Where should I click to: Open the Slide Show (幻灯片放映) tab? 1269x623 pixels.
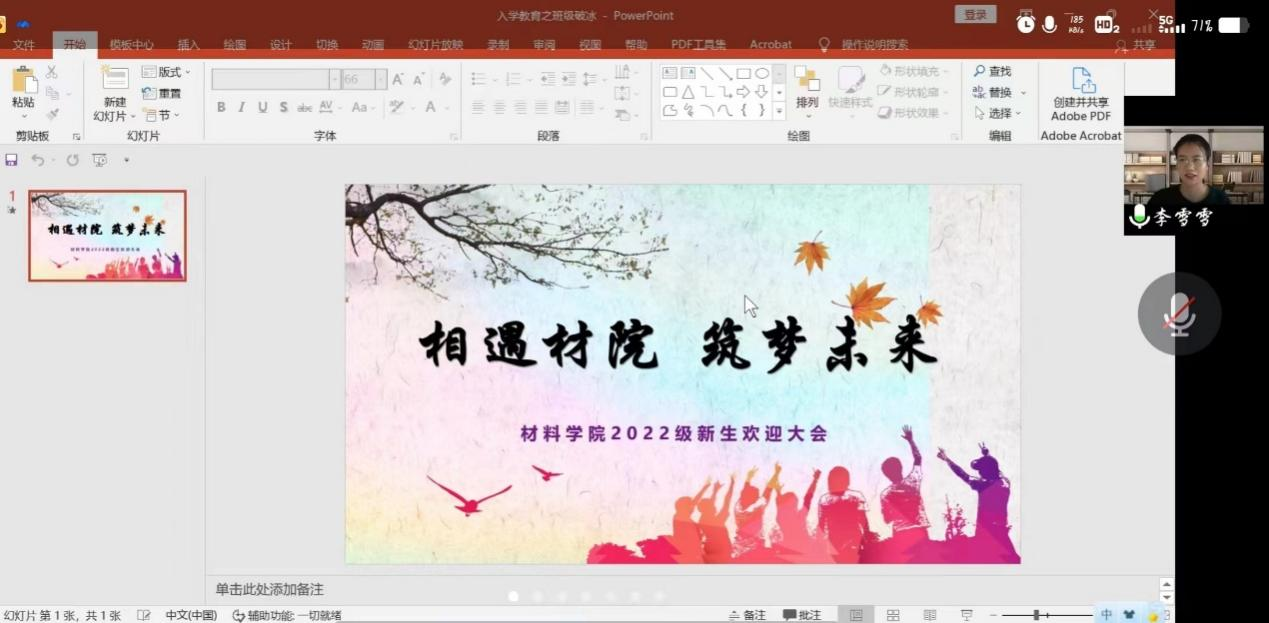click(435, 45)
